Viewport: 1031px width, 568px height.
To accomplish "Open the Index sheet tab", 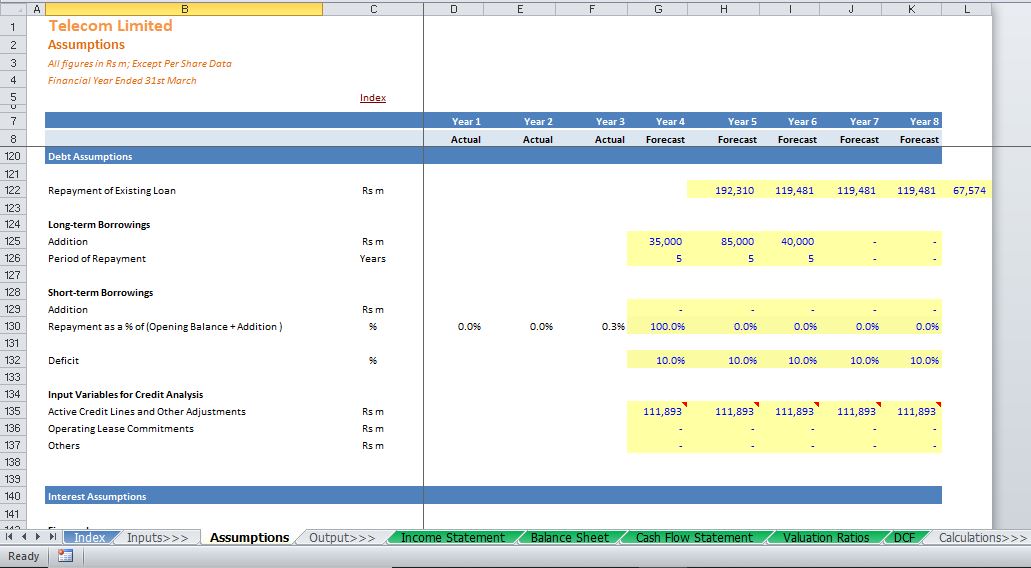I will pyautogui.click(x=89, y=538).
